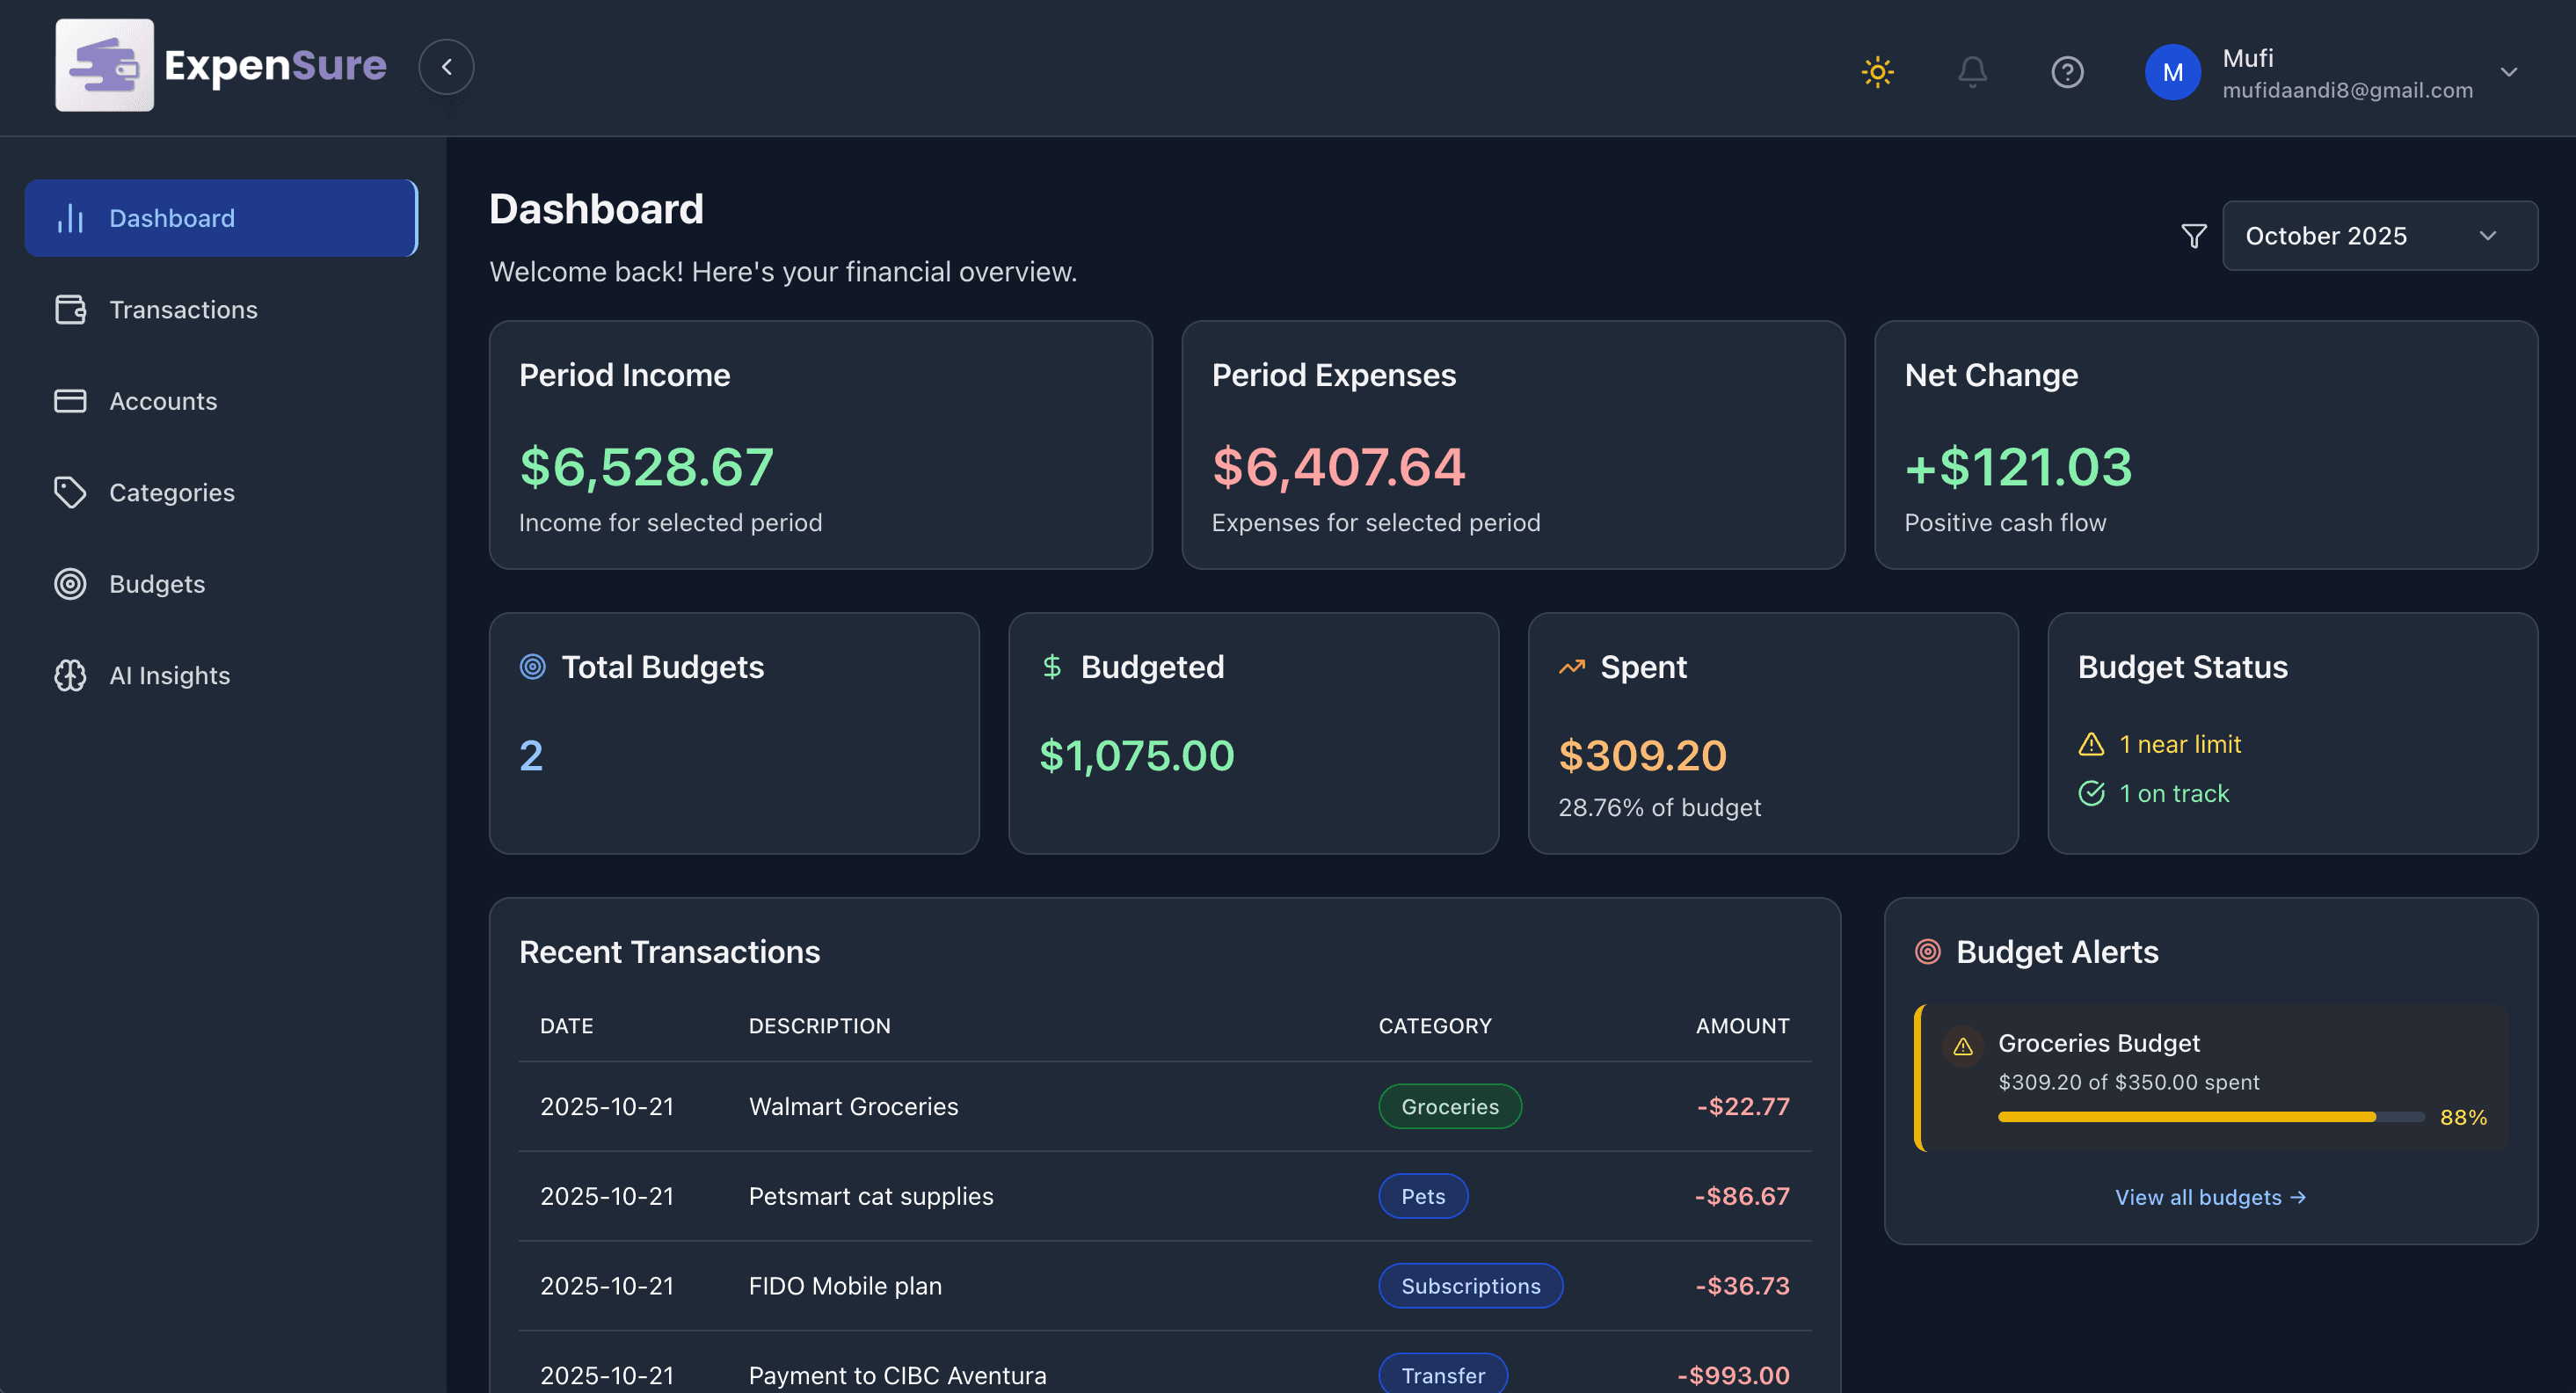
Task: Click the Groceries Budget progress bar
Action: (2184, 1117)
